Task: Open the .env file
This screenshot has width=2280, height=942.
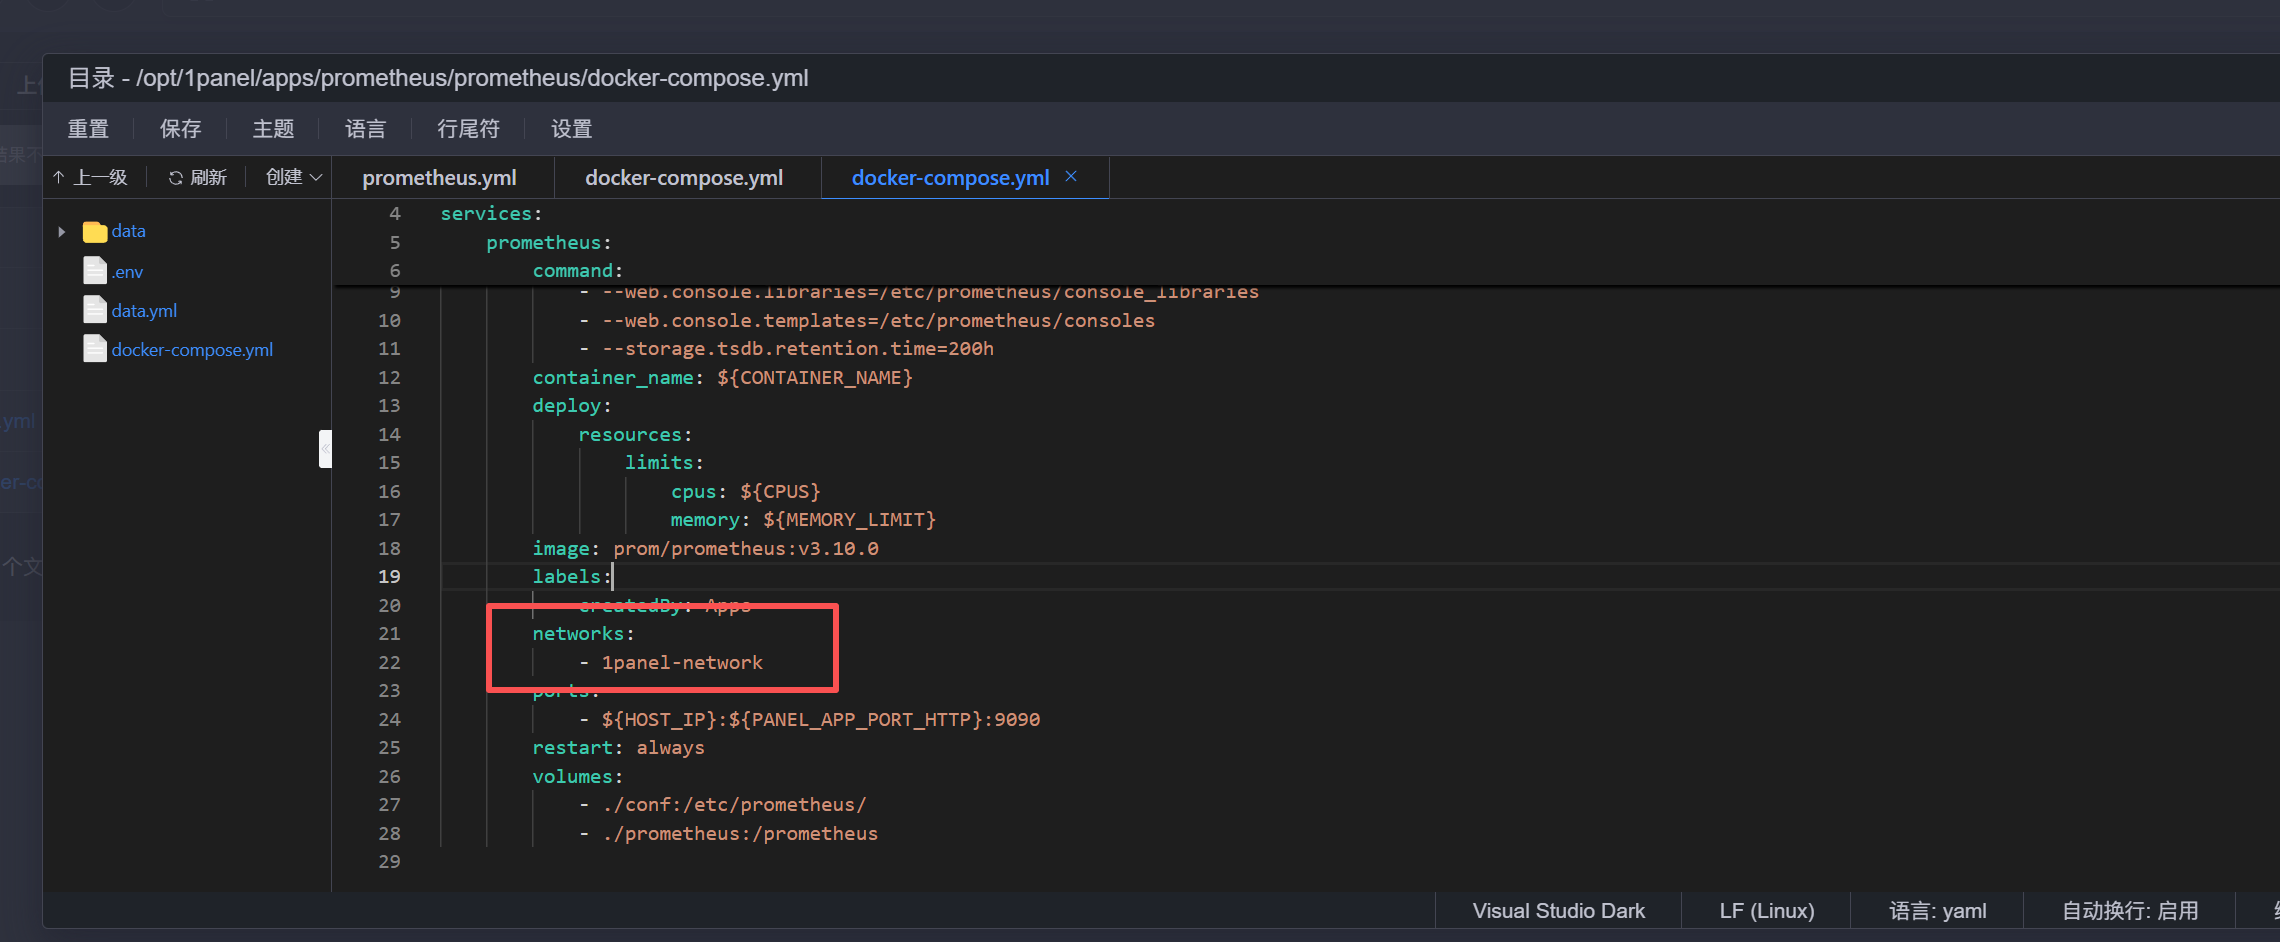Action: point(127,272)
